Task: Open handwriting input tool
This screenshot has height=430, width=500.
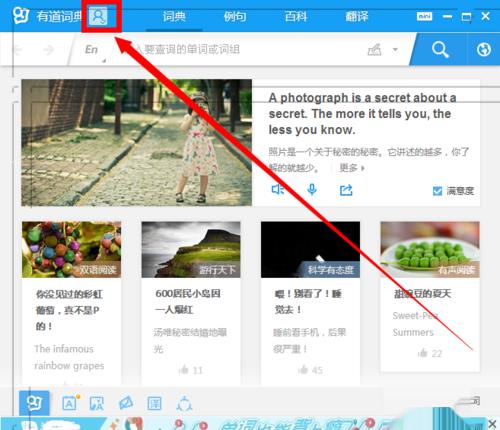Action: (374, 50)
